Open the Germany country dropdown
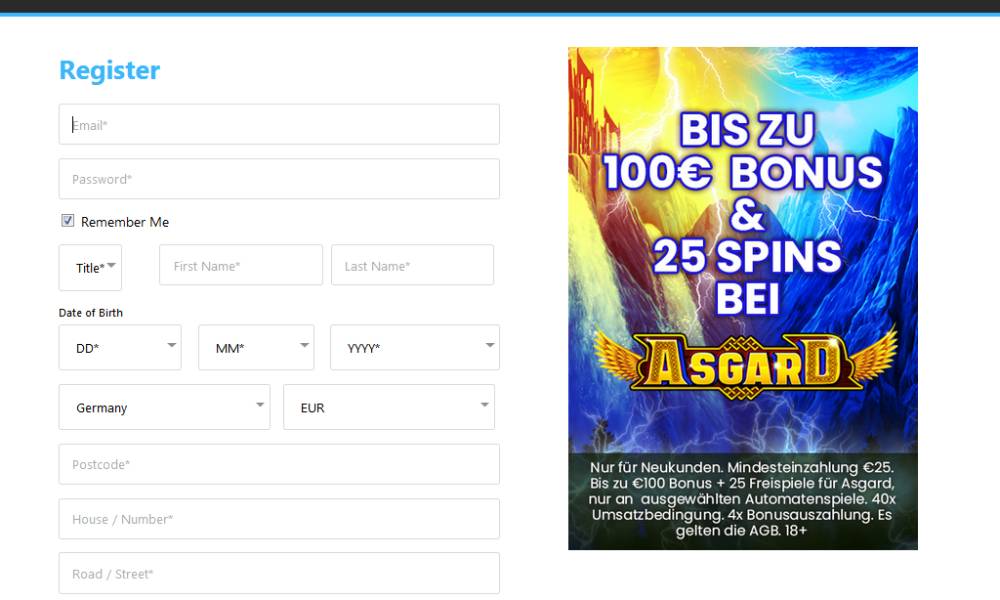Image resolution: width=1000 pixels, height=600 pixels. 164,407
